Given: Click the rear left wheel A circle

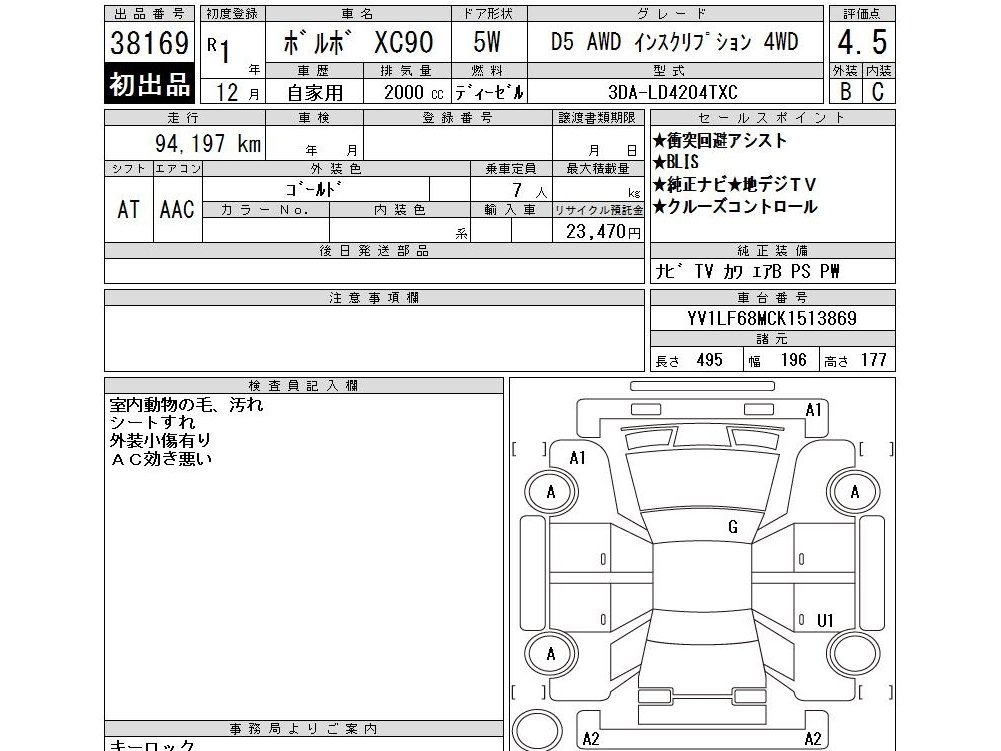Looking at the screenshot, I should click(x=551, y=654).
